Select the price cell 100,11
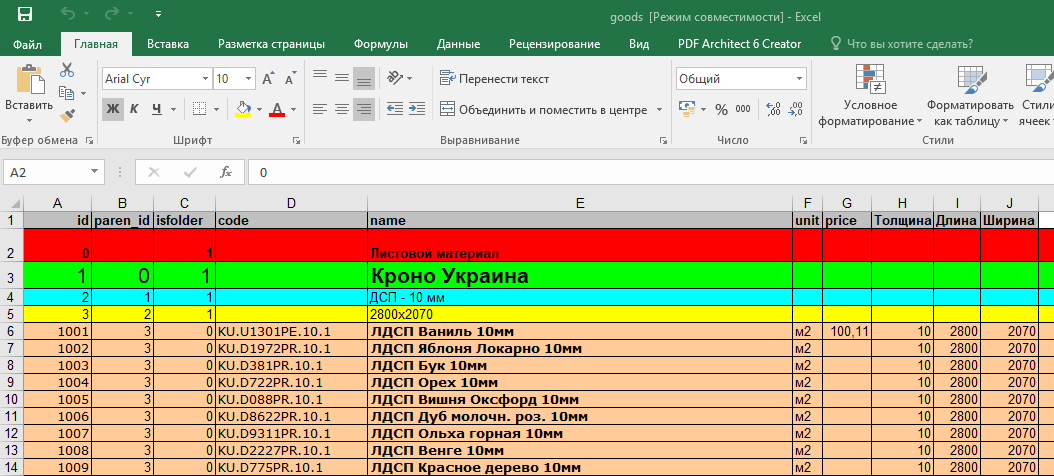This screenshot has width=1054, height=476. tap(847, 331)
